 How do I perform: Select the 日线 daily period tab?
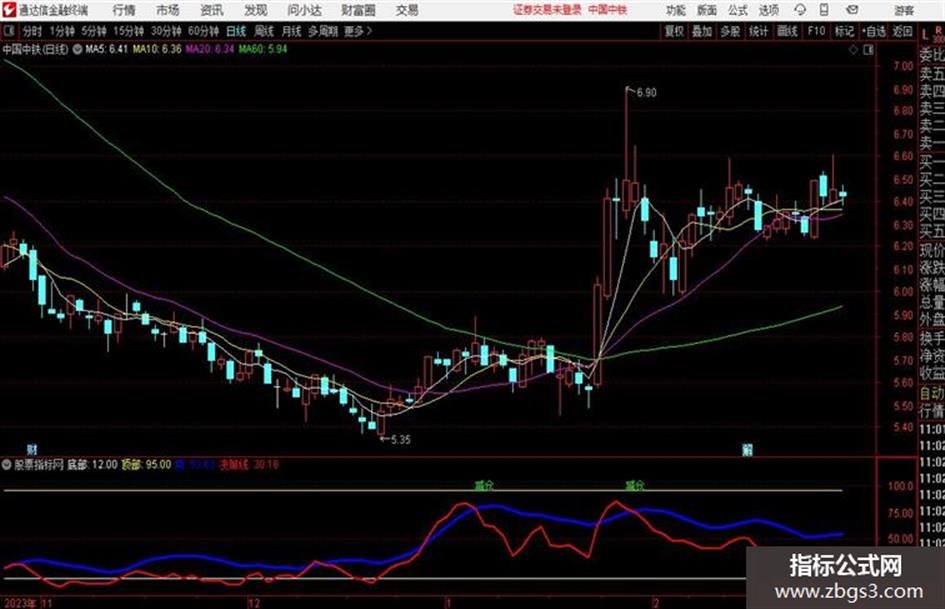(236, 31)
